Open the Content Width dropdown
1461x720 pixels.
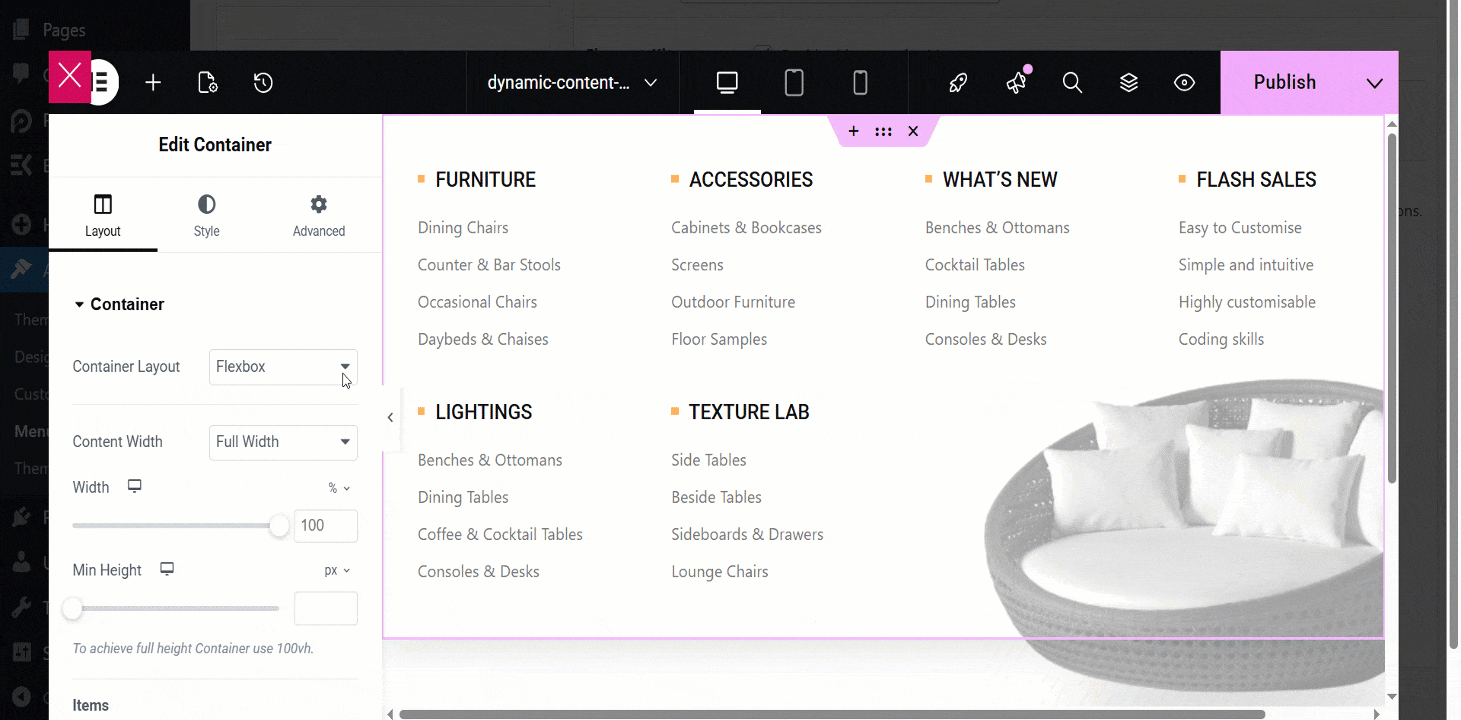point(283,442)
